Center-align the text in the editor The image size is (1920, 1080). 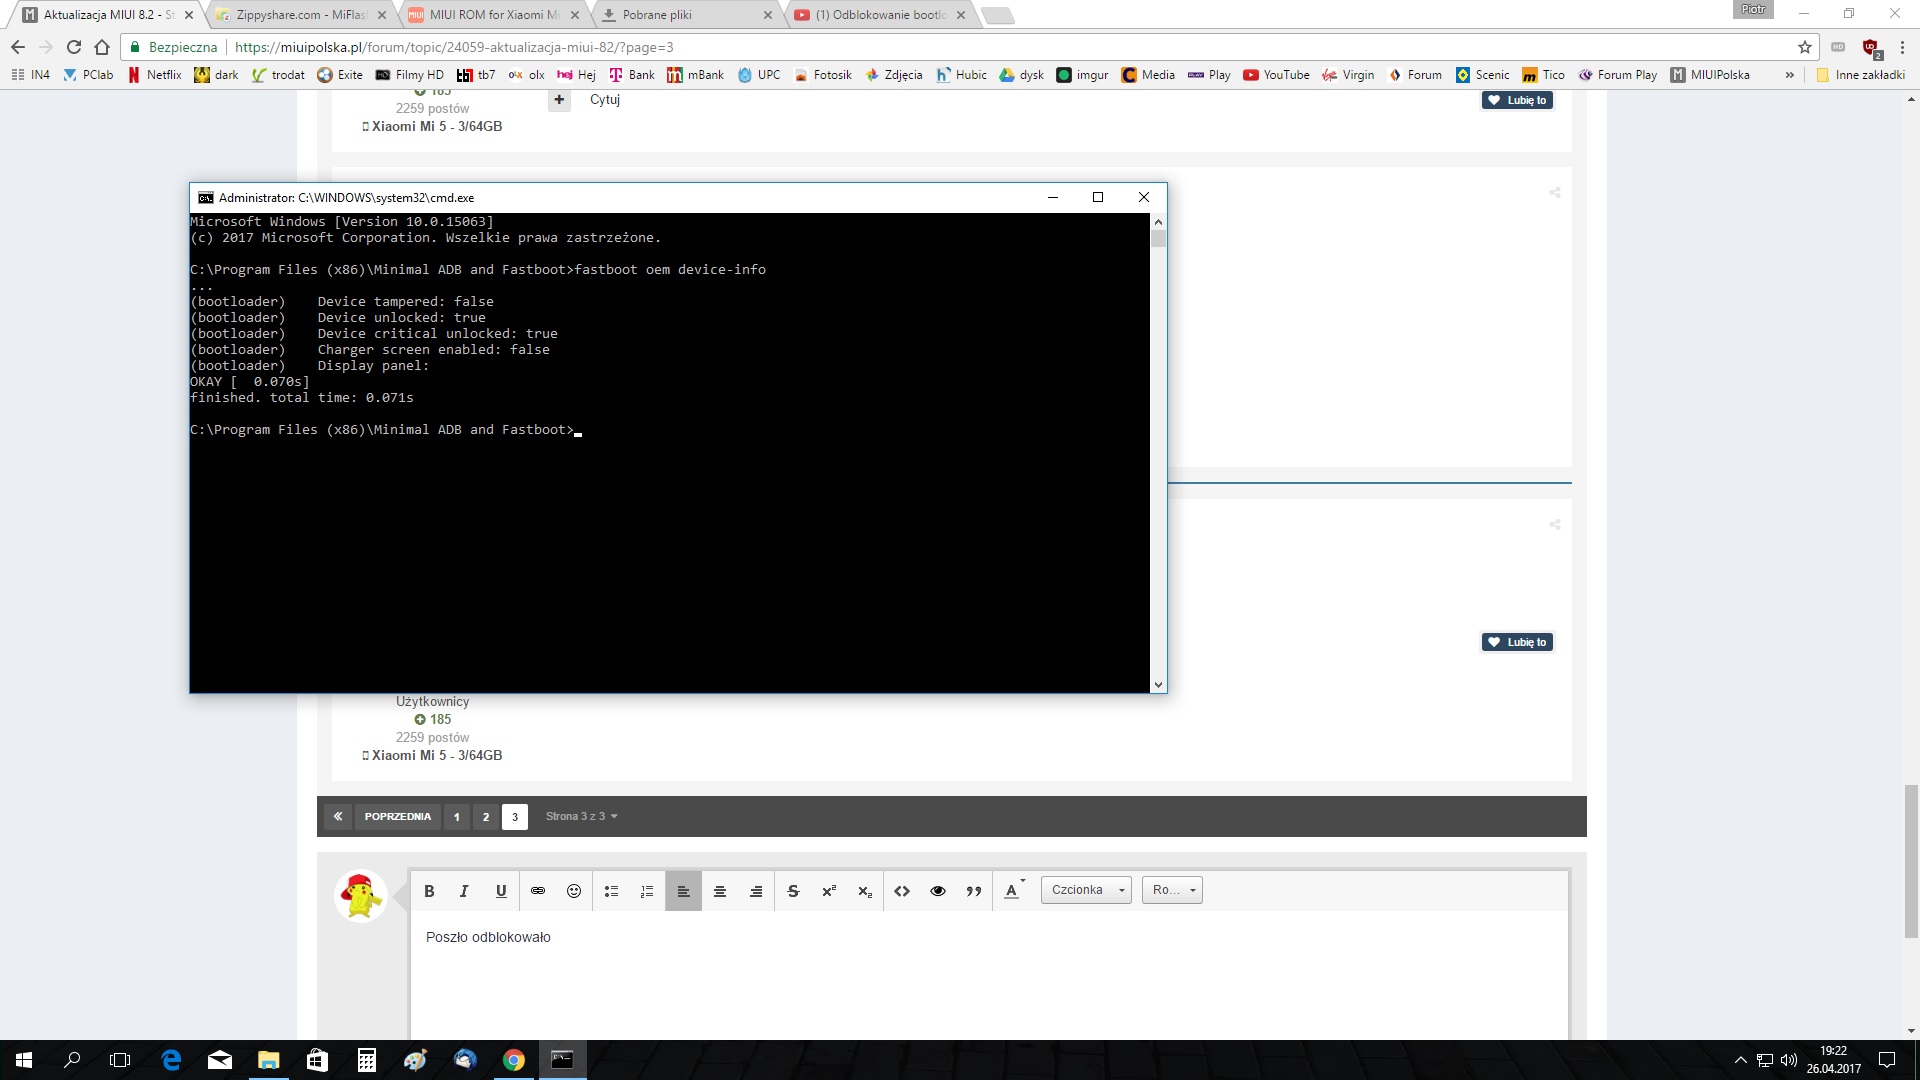coord(720,891)
